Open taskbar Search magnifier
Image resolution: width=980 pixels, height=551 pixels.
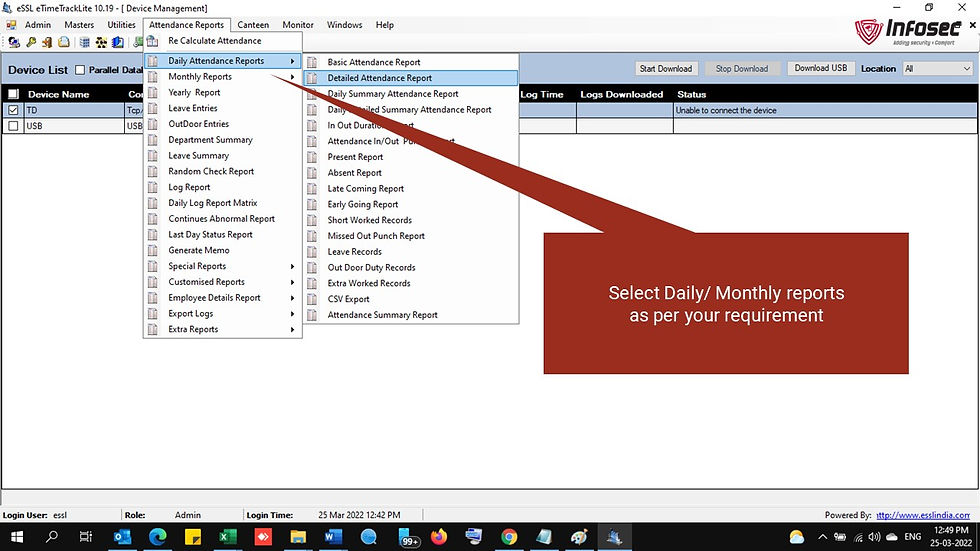[x=52, y=537]
